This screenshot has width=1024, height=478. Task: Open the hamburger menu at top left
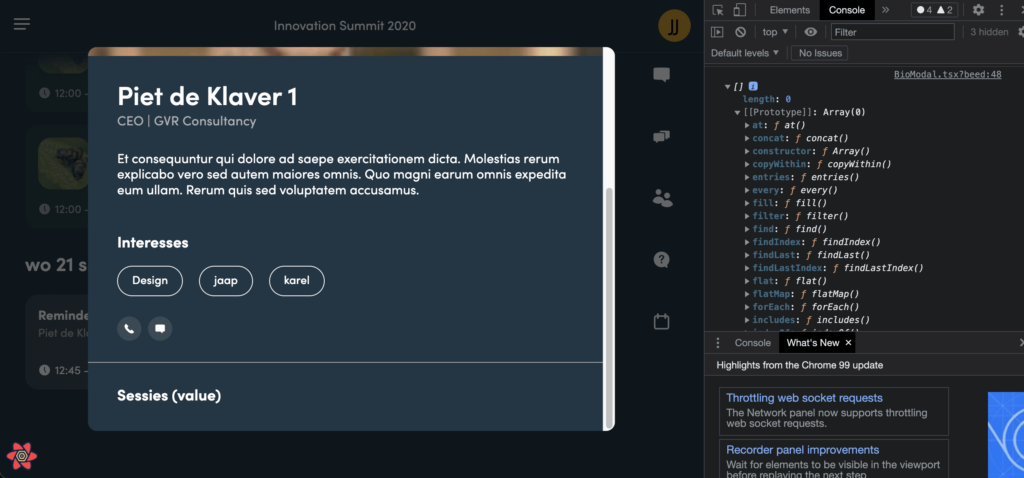click(22, 25)
